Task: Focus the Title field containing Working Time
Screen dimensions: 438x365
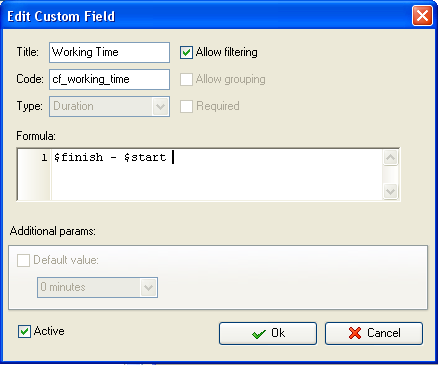Action: point(109,52)
